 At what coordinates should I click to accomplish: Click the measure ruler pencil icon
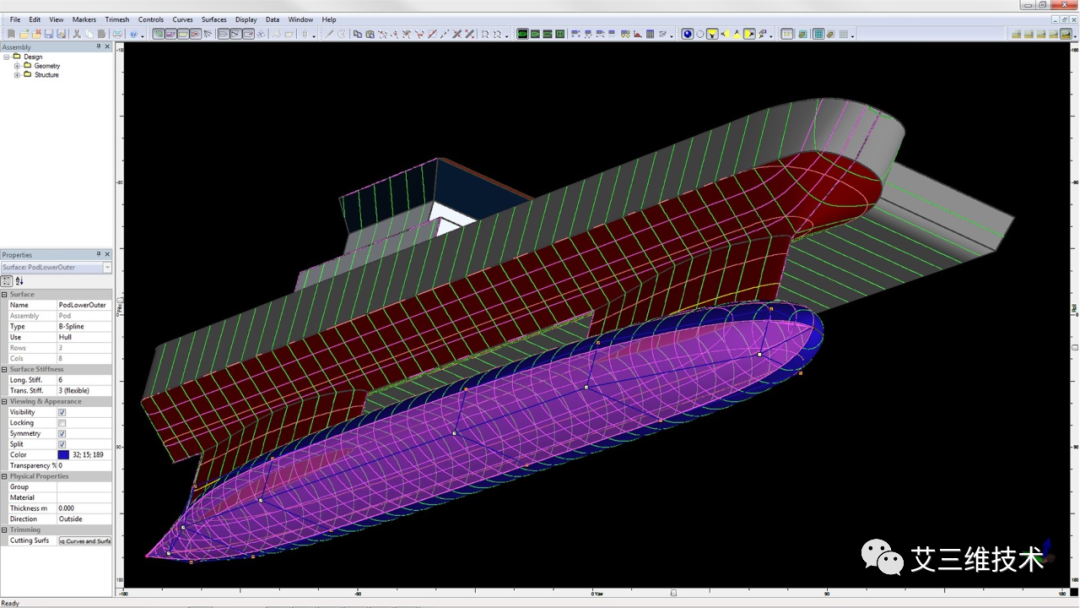(329, 34)
